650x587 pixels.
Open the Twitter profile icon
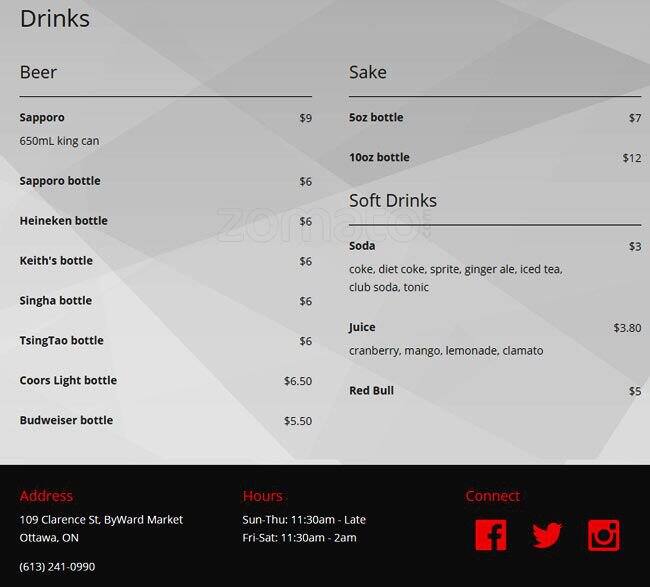pos(547,535)
